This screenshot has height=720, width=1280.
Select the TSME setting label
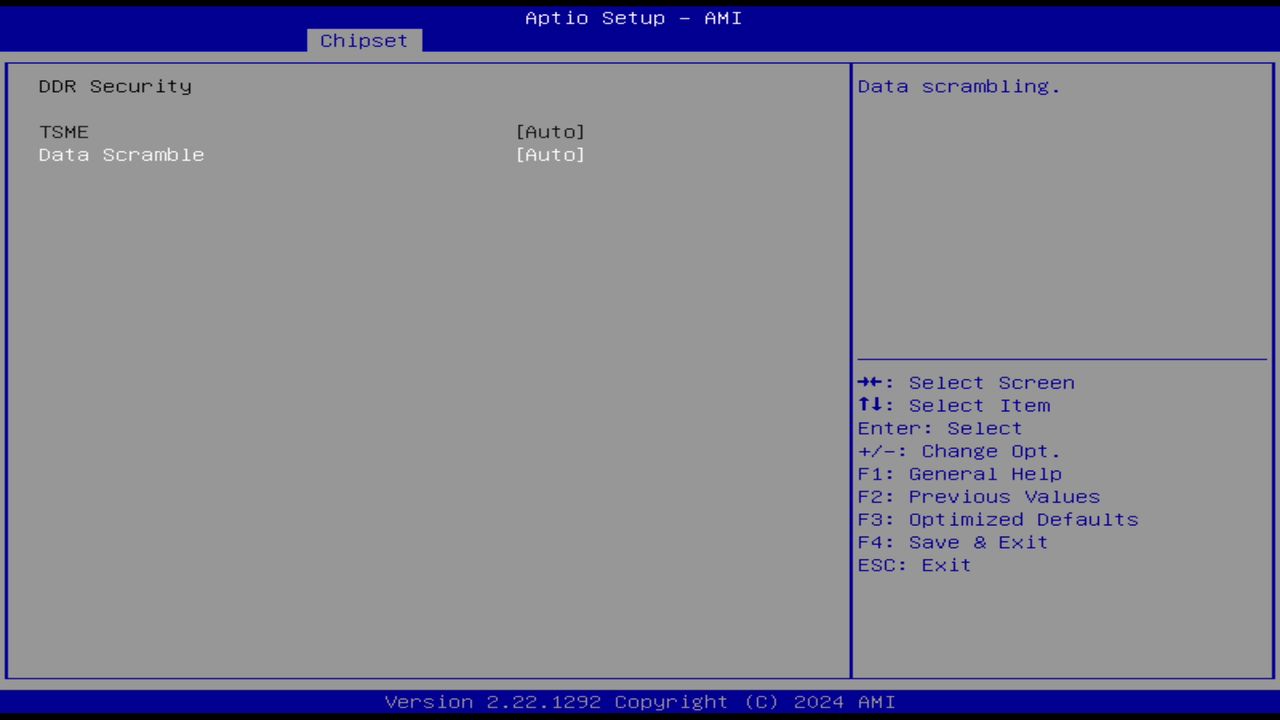click(x=64, y=132)
